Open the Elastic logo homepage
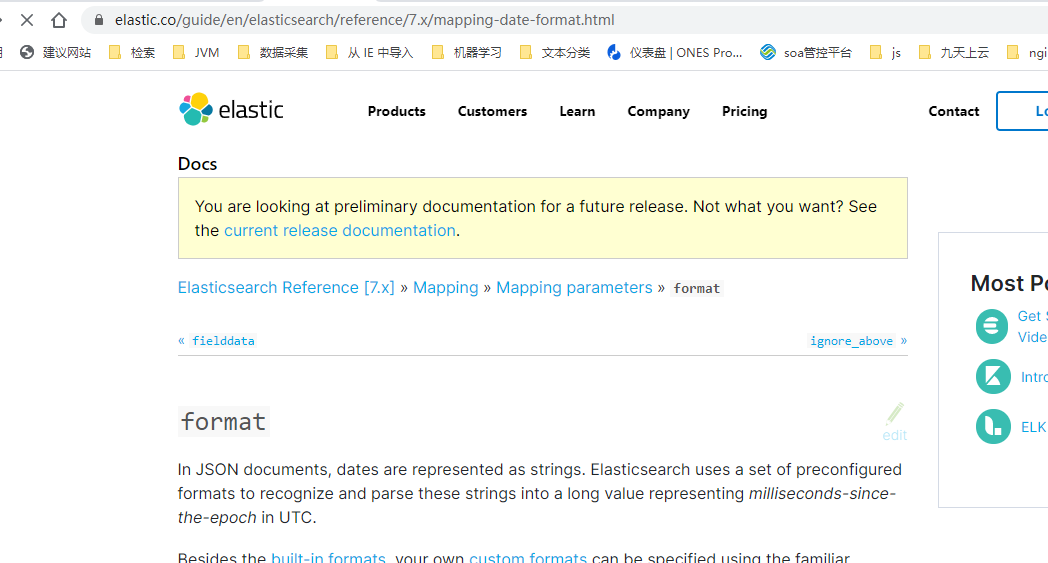 (231, 110)
